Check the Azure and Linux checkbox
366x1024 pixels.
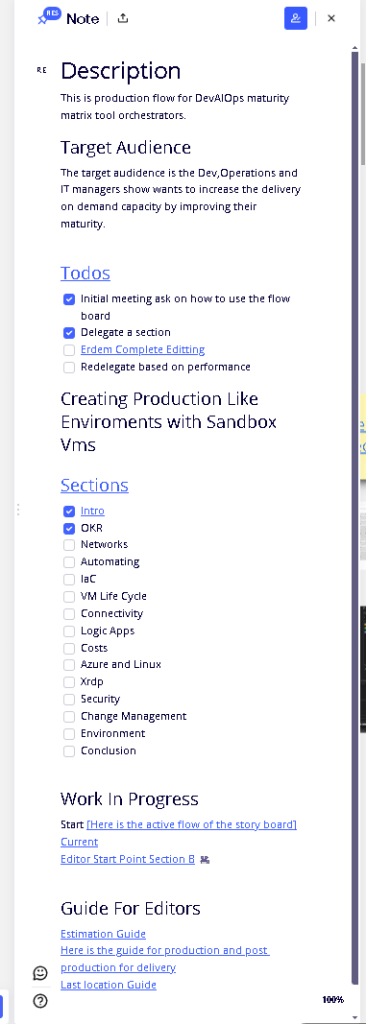(x=69, y=665)
